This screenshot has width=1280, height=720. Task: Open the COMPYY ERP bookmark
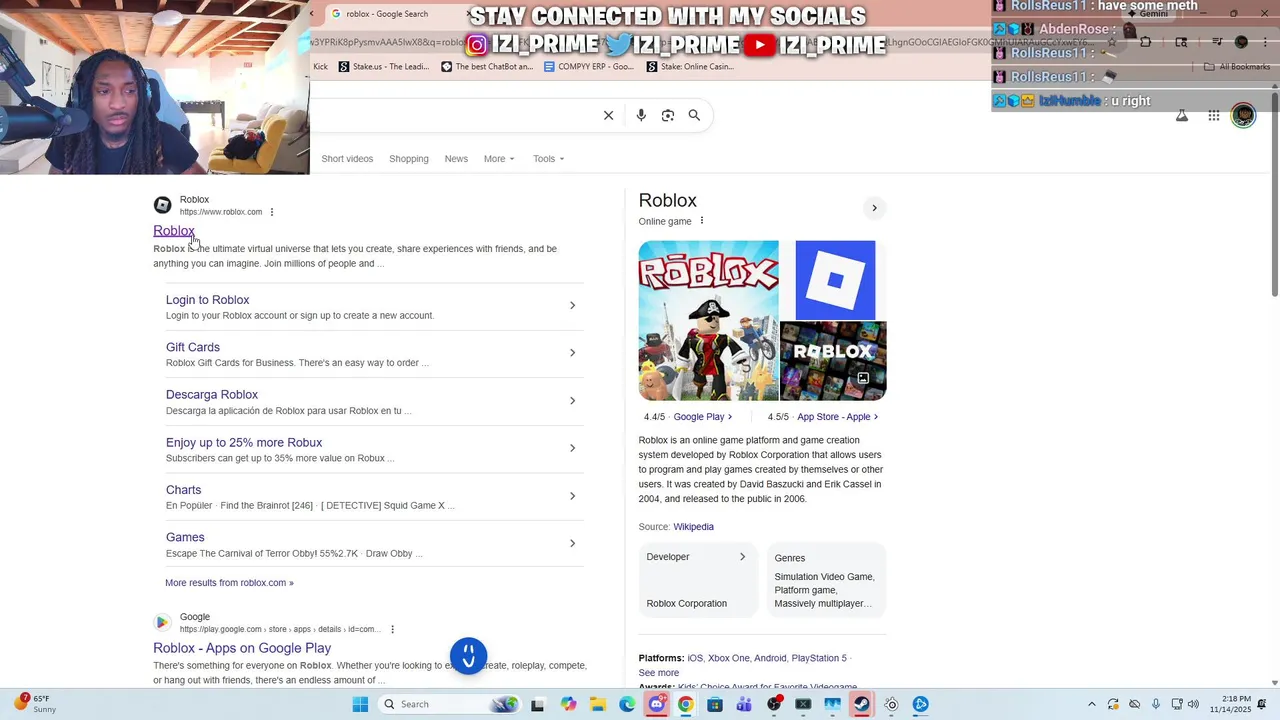[x=589, y=67]
